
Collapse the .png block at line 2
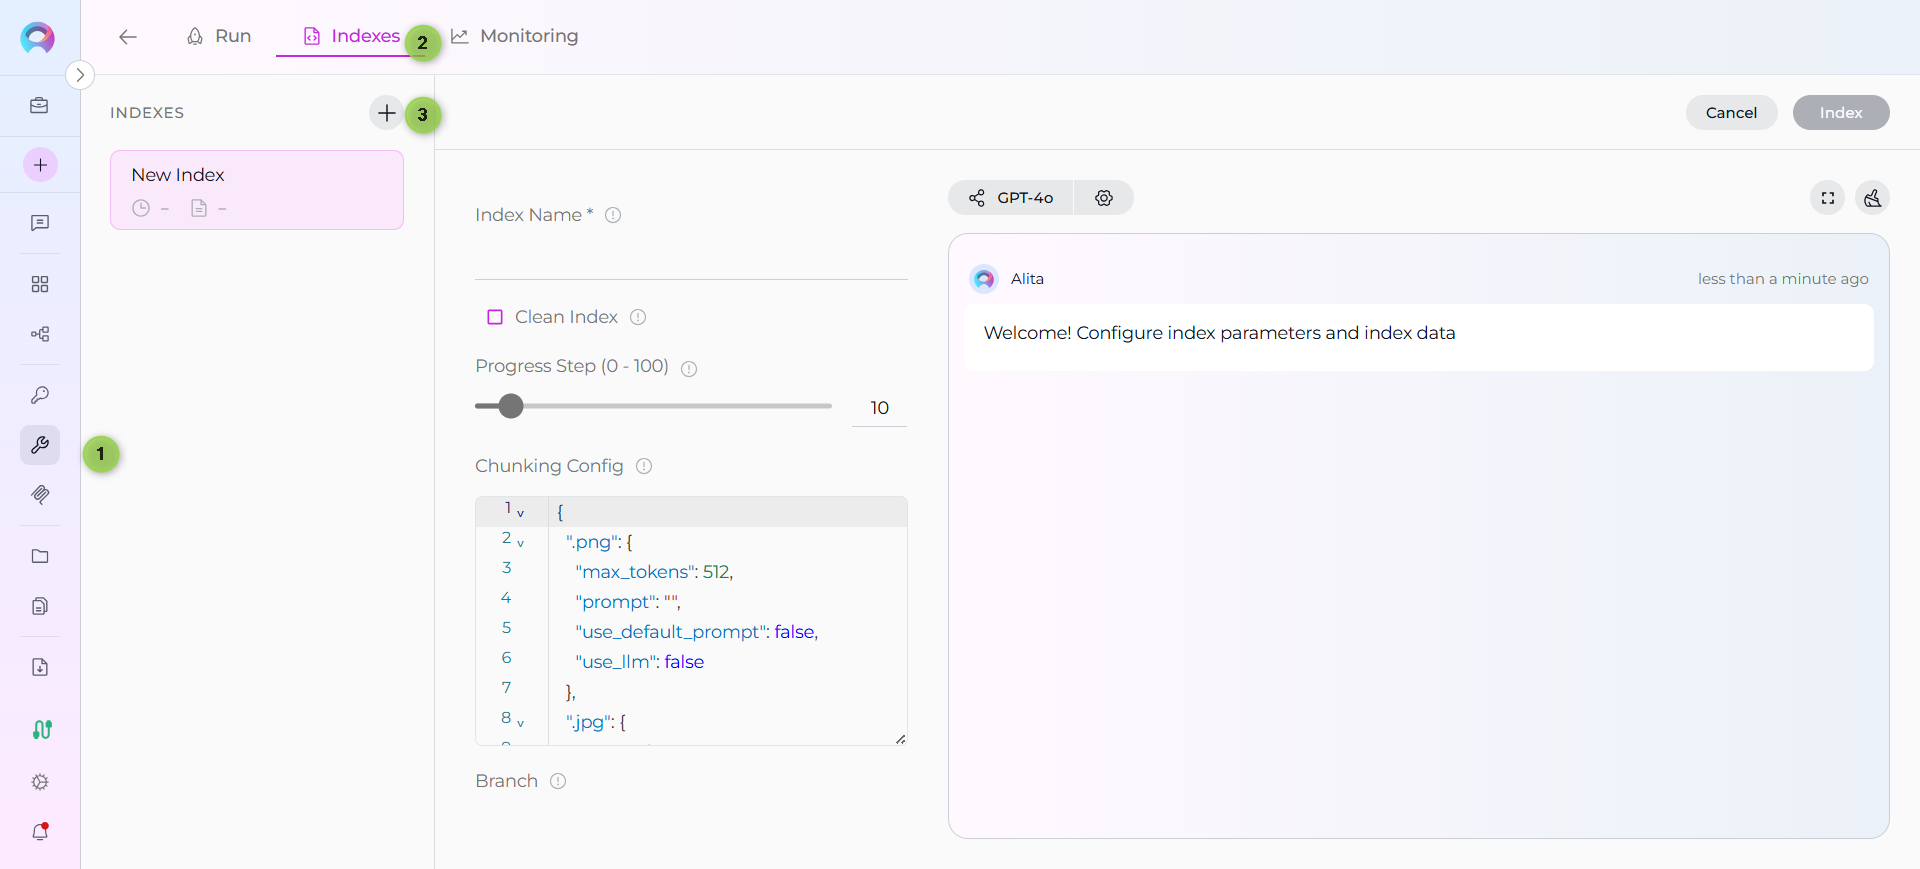pos(521,543)
